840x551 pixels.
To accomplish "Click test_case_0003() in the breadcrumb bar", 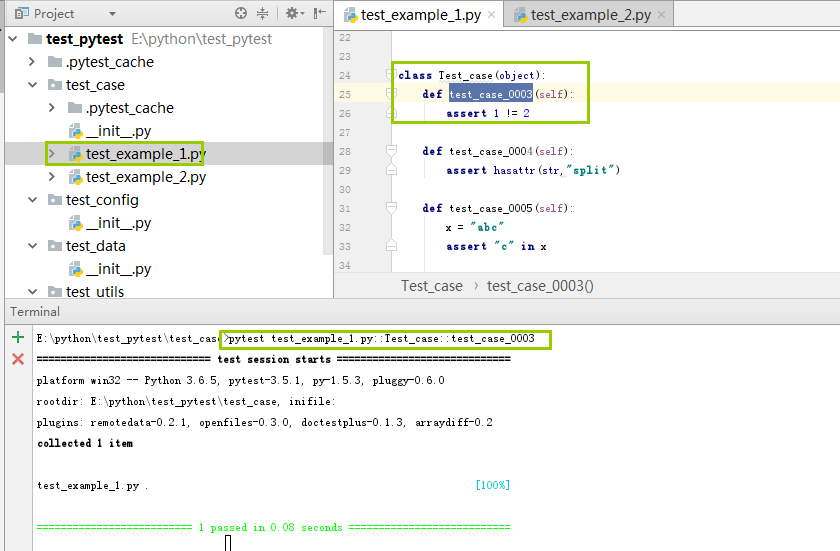I will (x=540, y=286).
